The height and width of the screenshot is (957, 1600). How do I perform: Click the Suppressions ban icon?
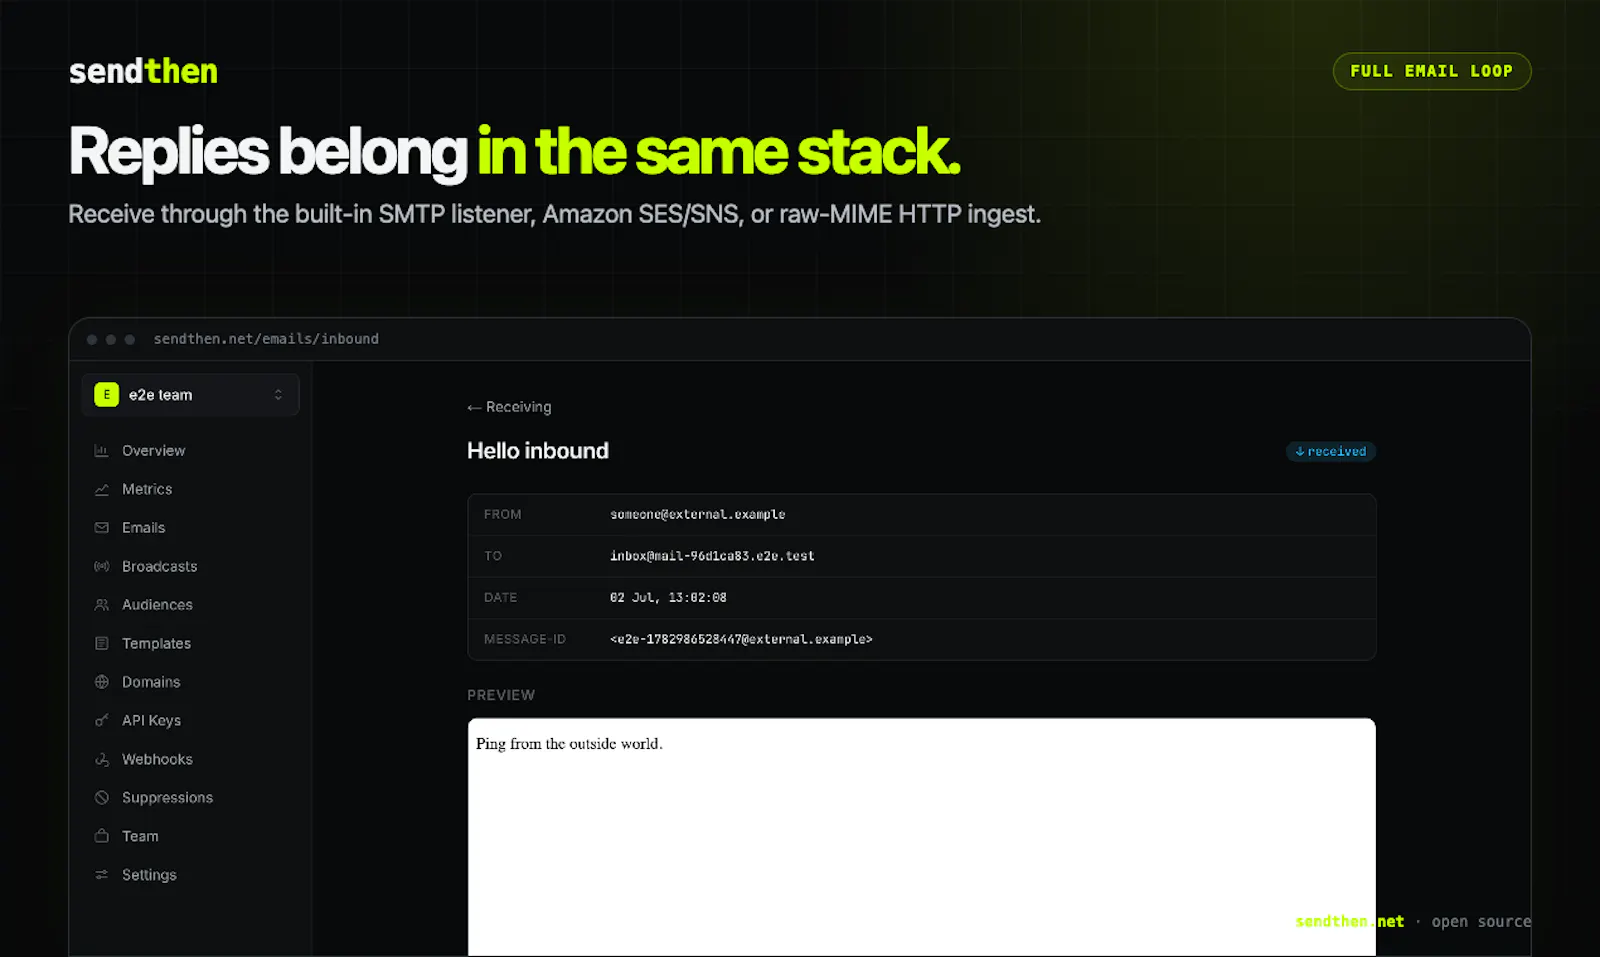click(x=101, y=798)
